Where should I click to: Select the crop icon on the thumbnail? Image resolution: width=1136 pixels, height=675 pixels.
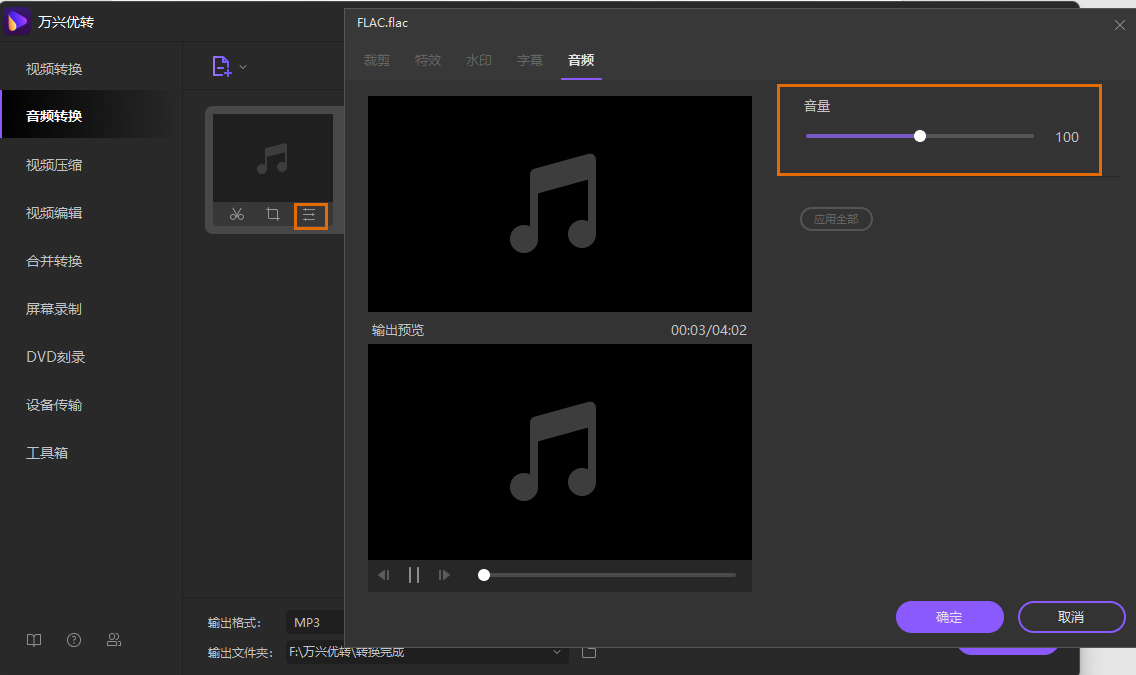(x=273, y=216)
